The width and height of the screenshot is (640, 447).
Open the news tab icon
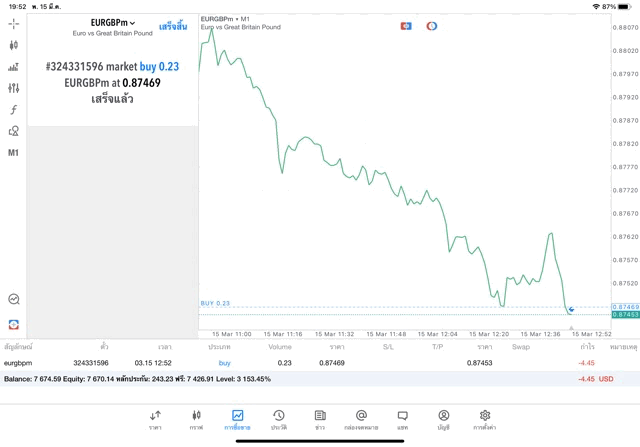click(x=320, y=420)
